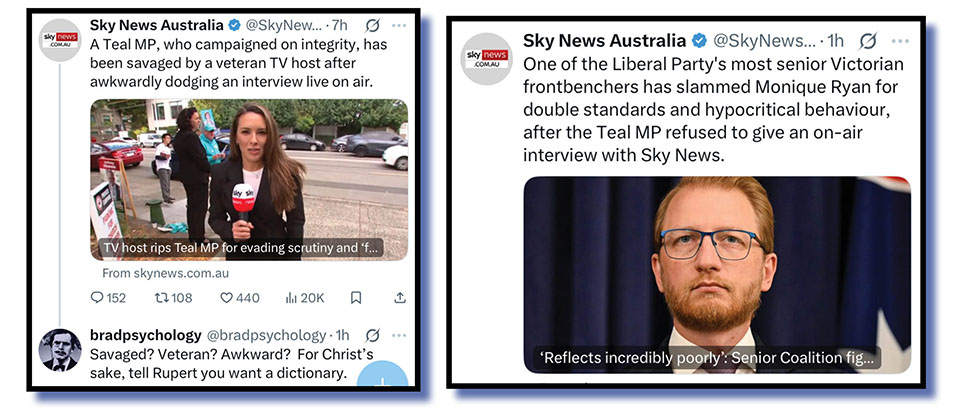Click the reply icon showing 152 comments

(97, 298)
